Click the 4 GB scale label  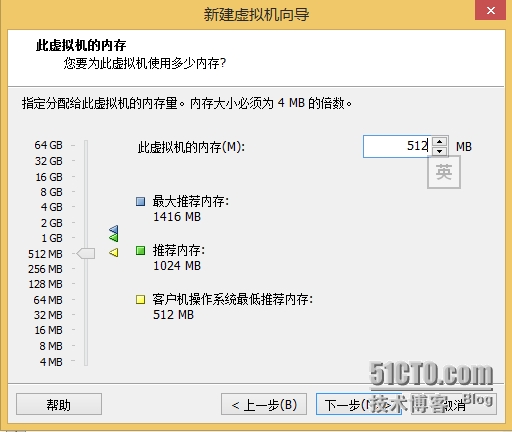(x=51, y=207)
